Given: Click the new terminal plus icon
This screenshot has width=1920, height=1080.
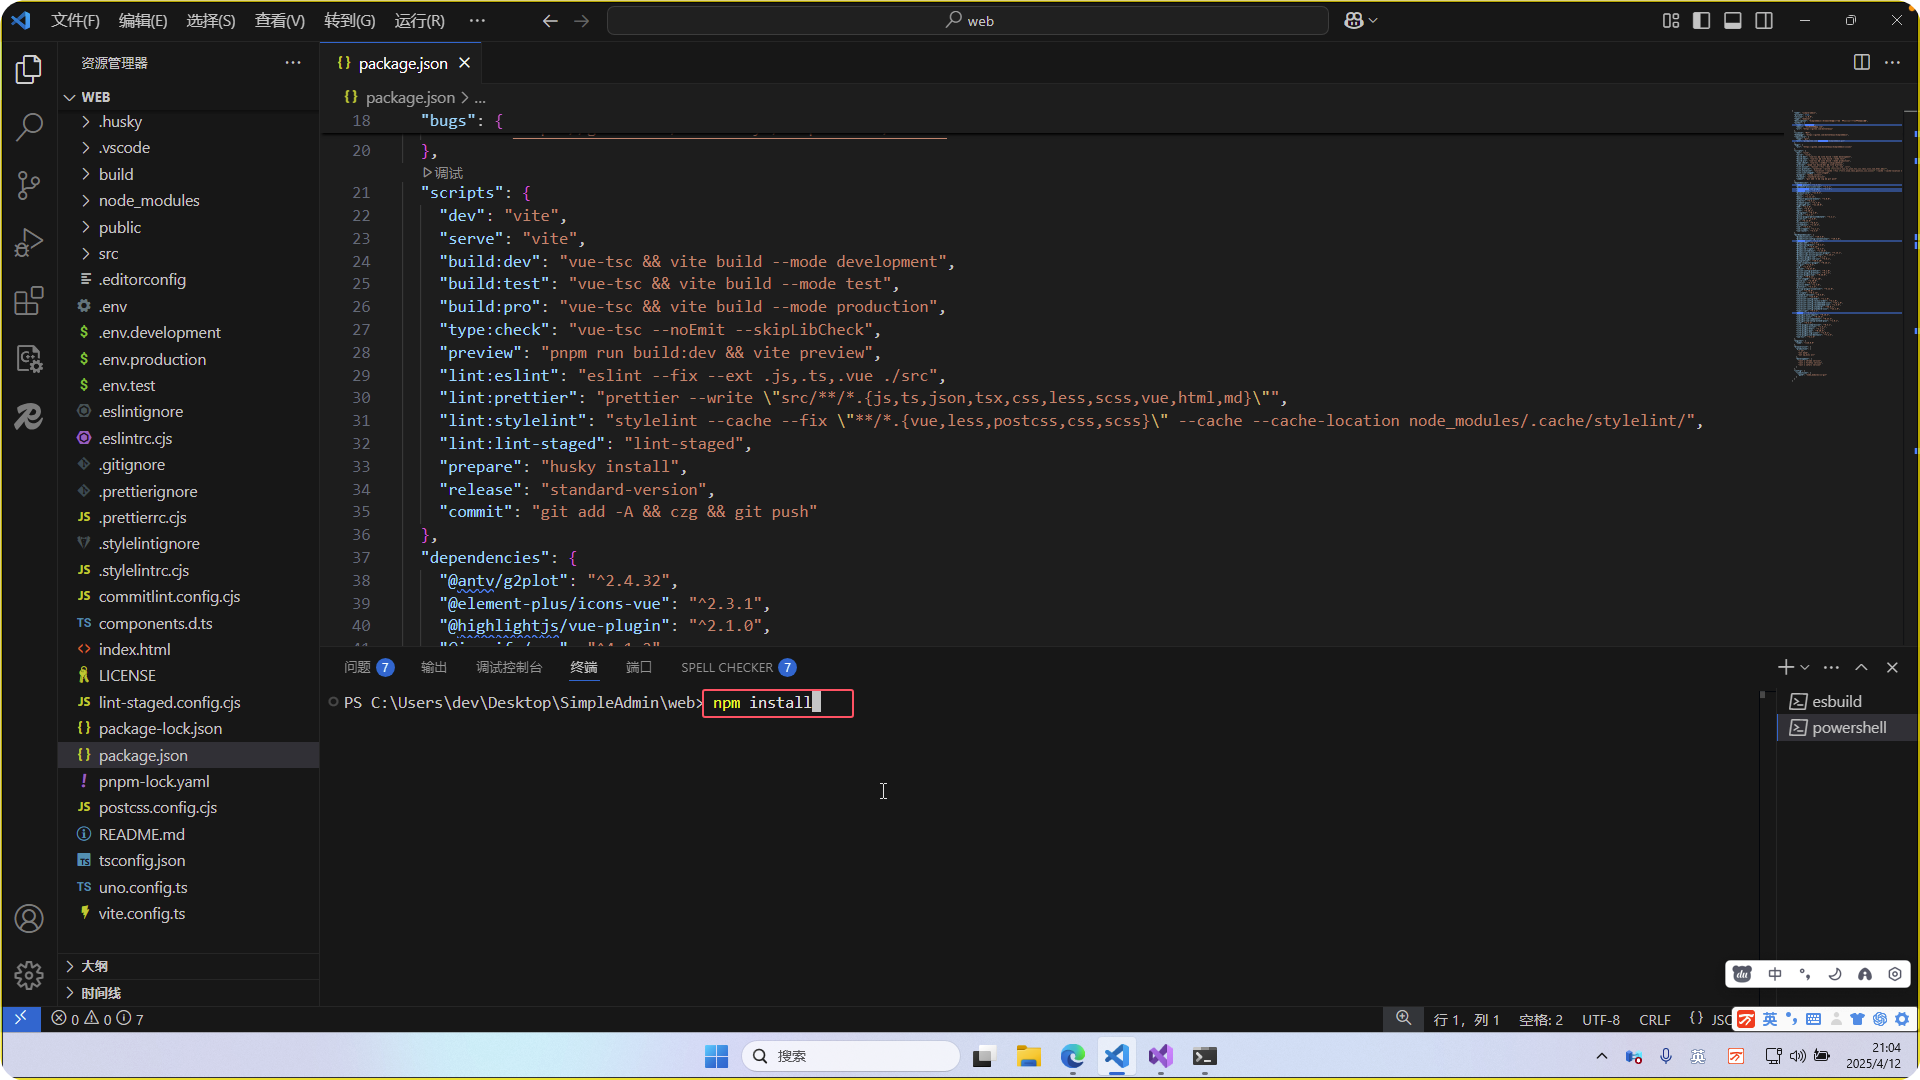Looking at the screenshot, I should click(x=1785, y=667).
